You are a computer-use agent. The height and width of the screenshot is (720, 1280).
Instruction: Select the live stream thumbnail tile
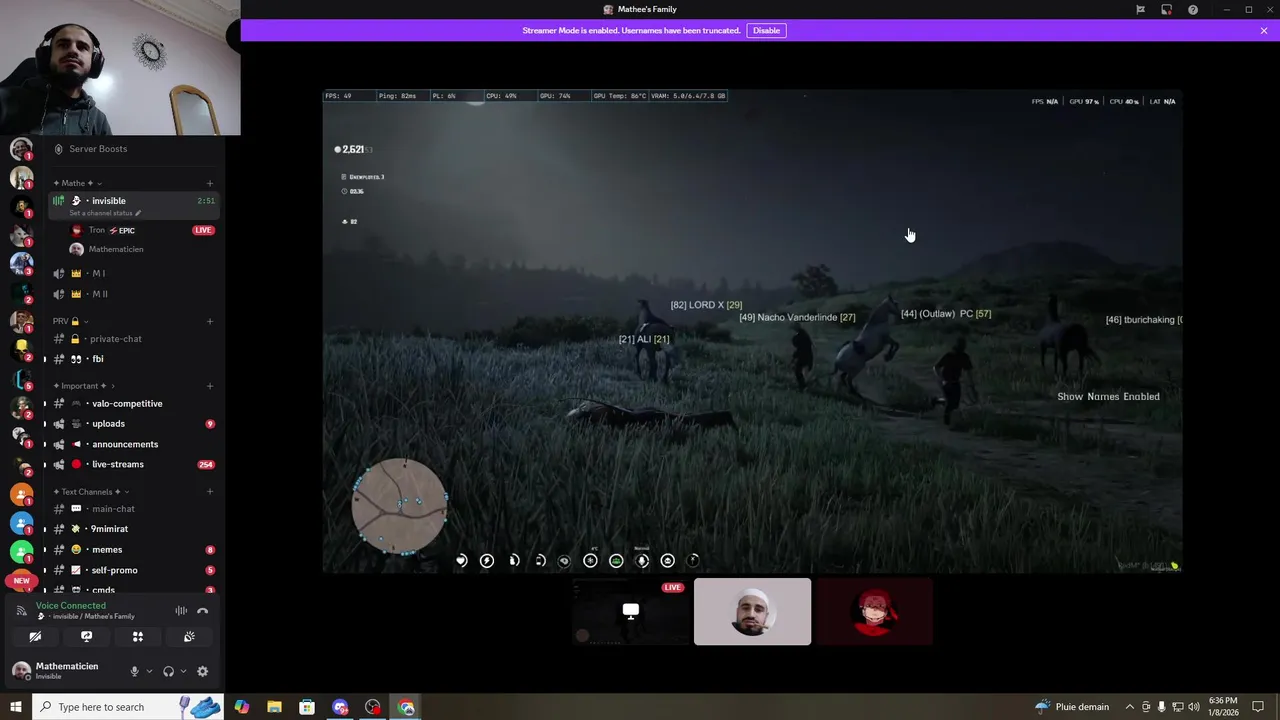[631, 611]
